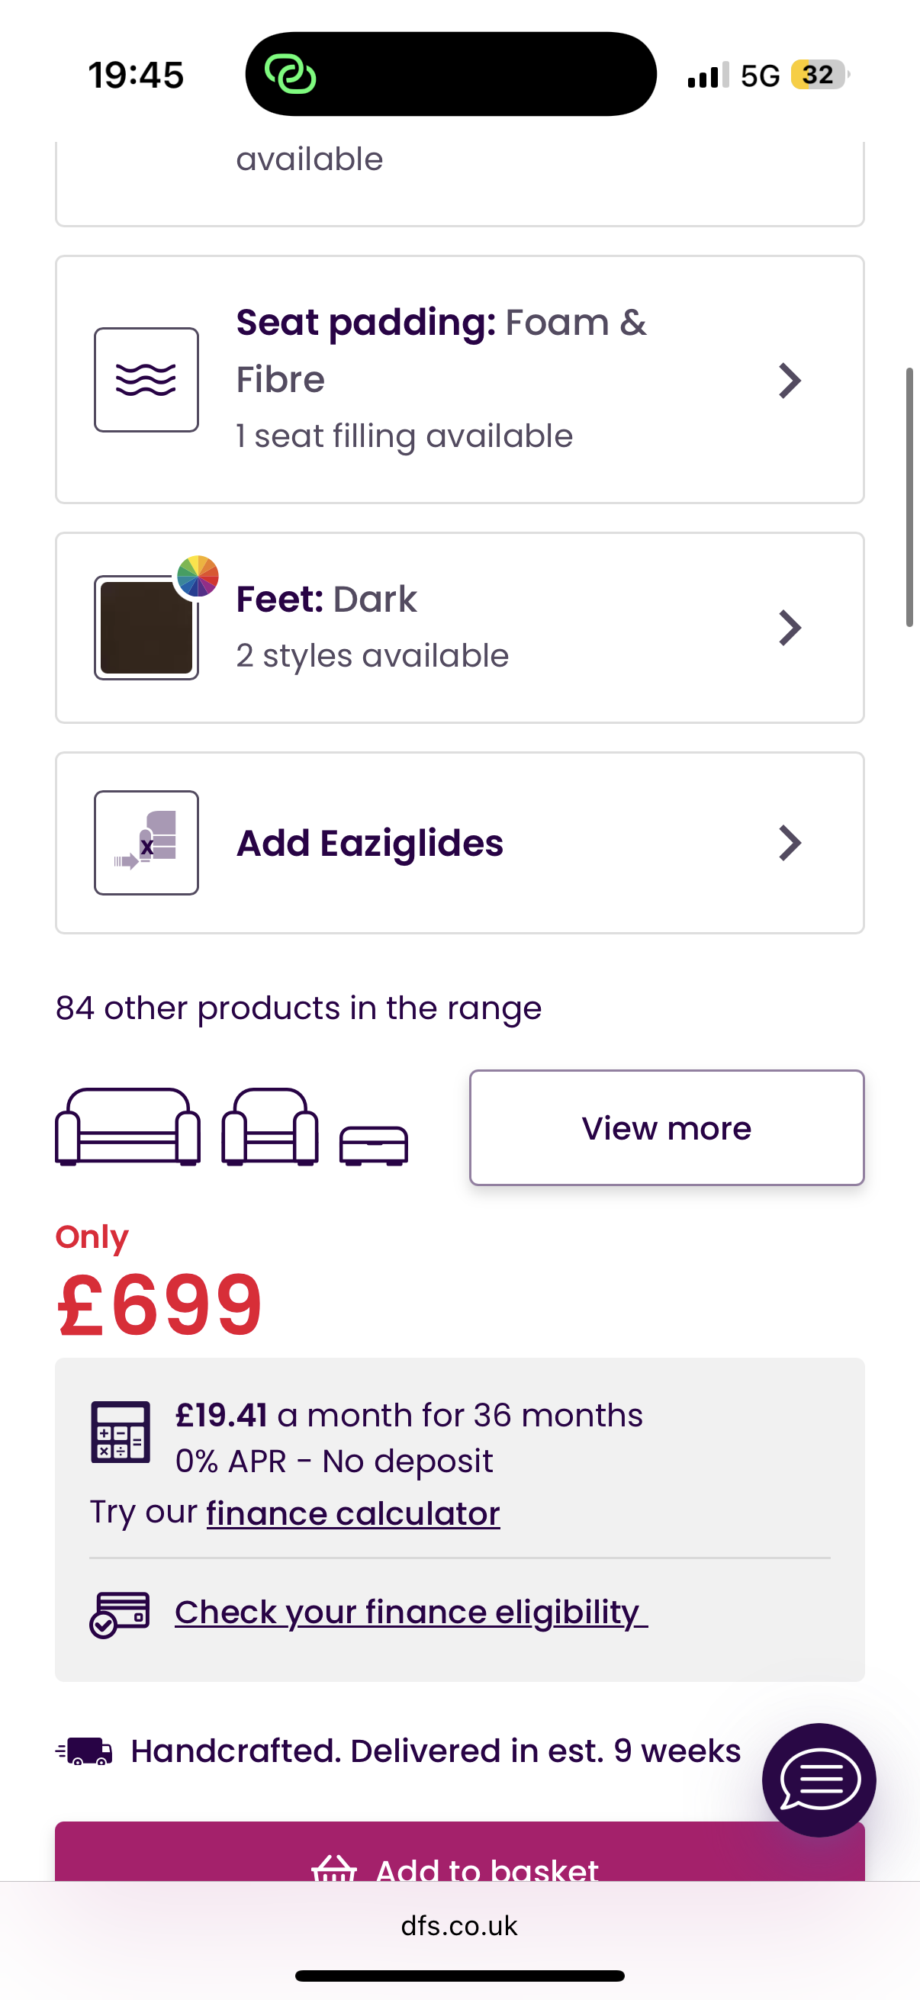The height and width of the screenshot is (2000, 920).
Task: Open the finance calculator link
Action: click(x=353, y=1513)
